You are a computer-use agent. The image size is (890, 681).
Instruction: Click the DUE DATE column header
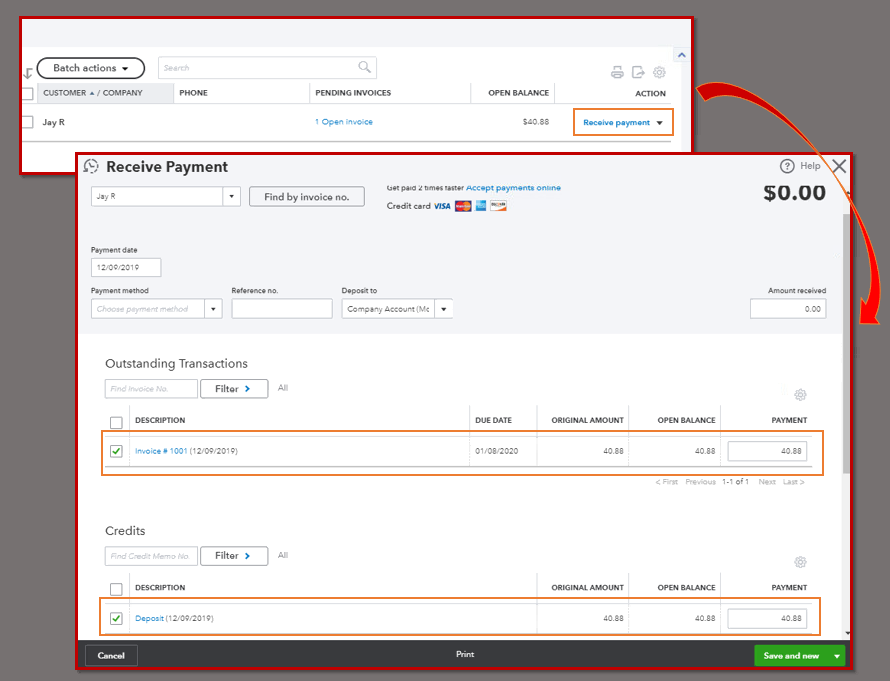coord(493,421)
